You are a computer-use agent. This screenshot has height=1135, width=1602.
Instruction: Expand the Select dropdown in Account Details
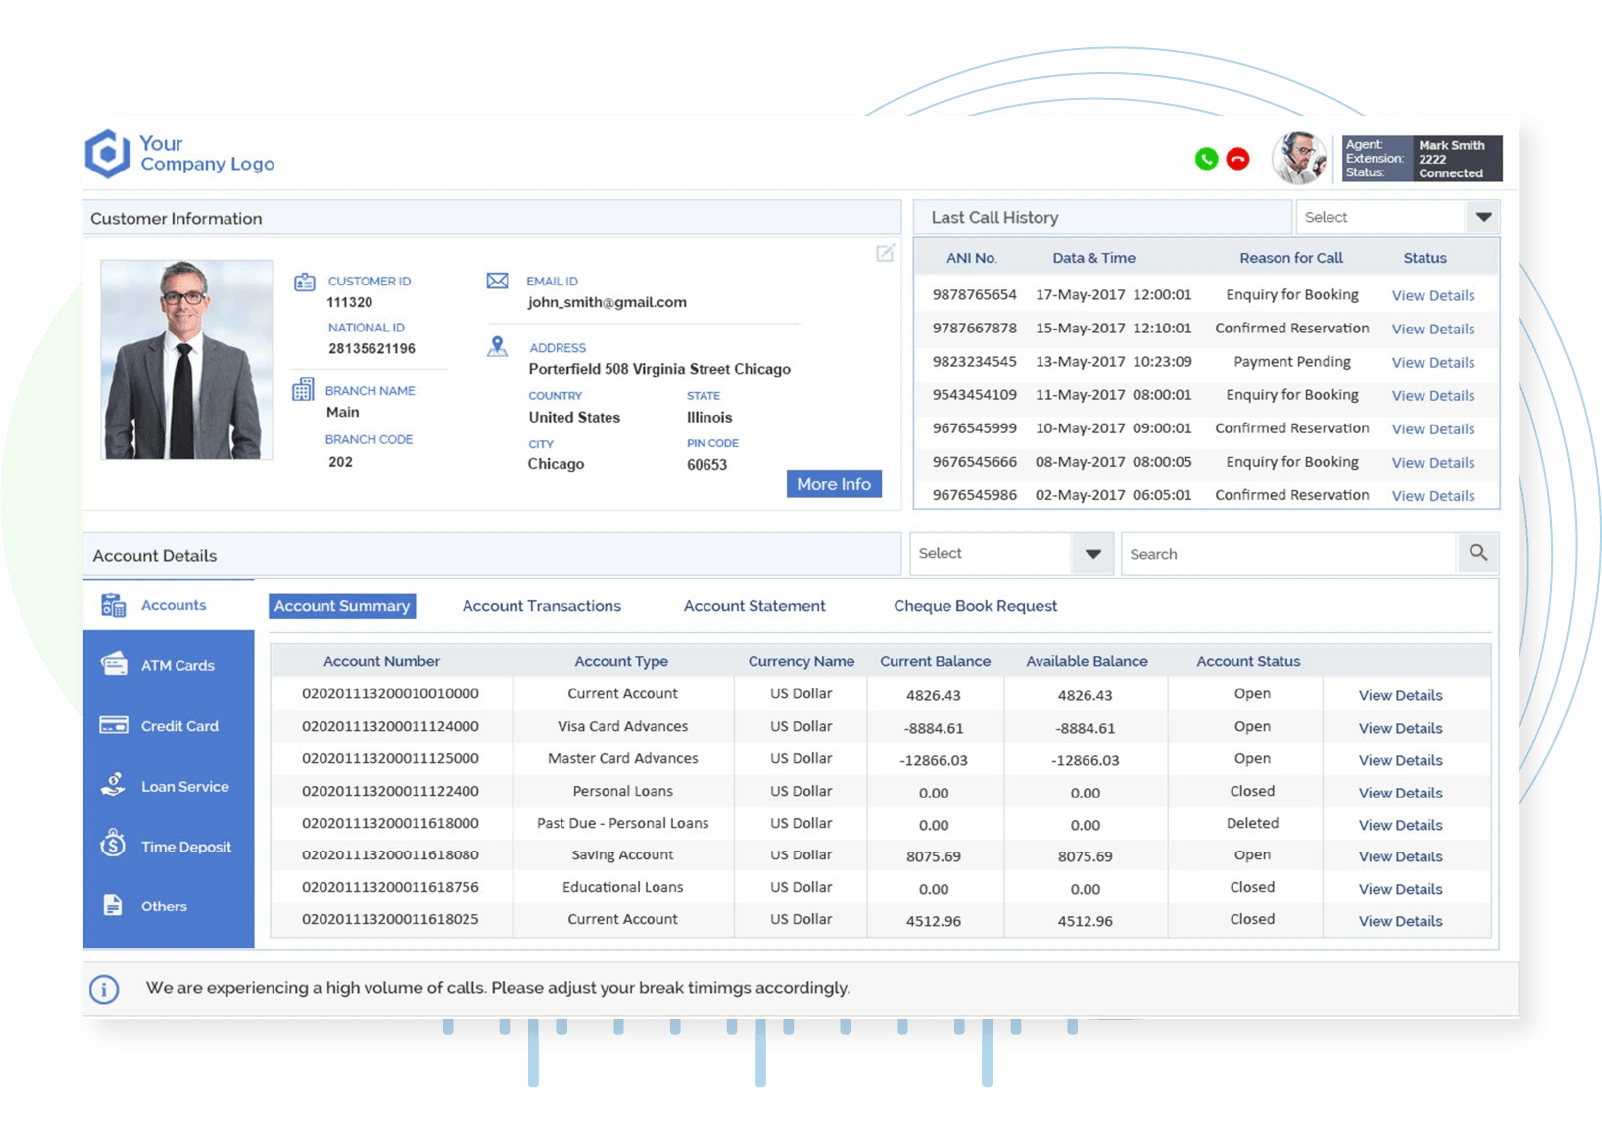pos(1094,553)
